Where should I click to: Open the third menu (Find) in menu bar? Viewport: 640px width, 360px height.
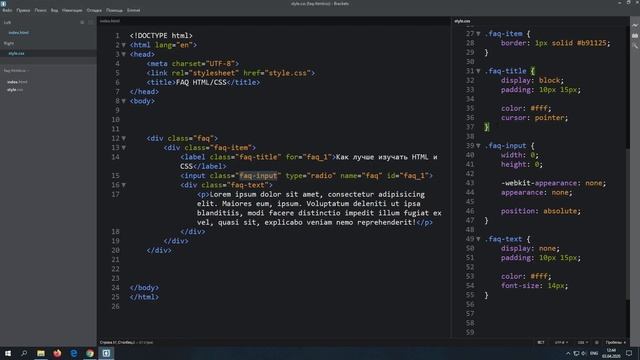click(x=40, y=10)
